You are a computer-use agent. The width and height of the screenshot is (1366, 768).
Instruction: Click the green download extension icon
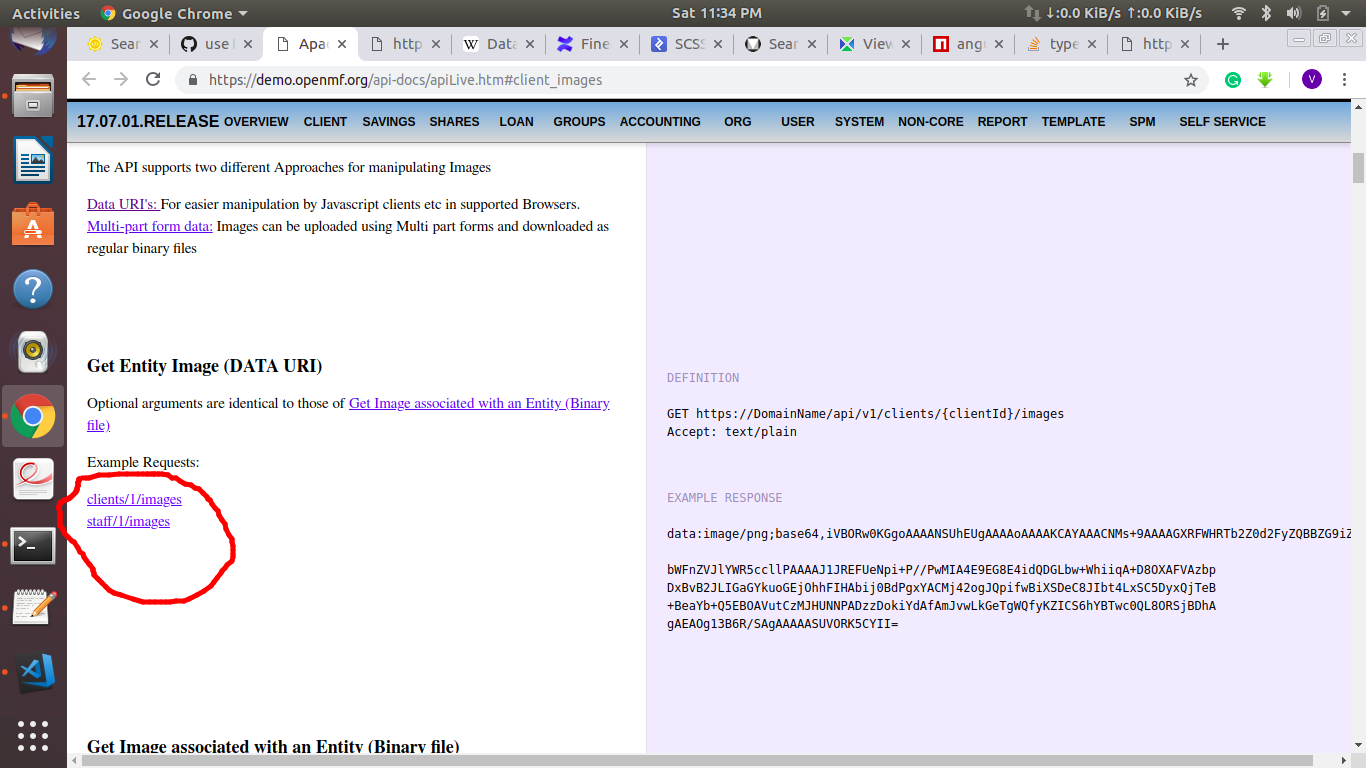pyautogui.click(x=1265, y=80)
